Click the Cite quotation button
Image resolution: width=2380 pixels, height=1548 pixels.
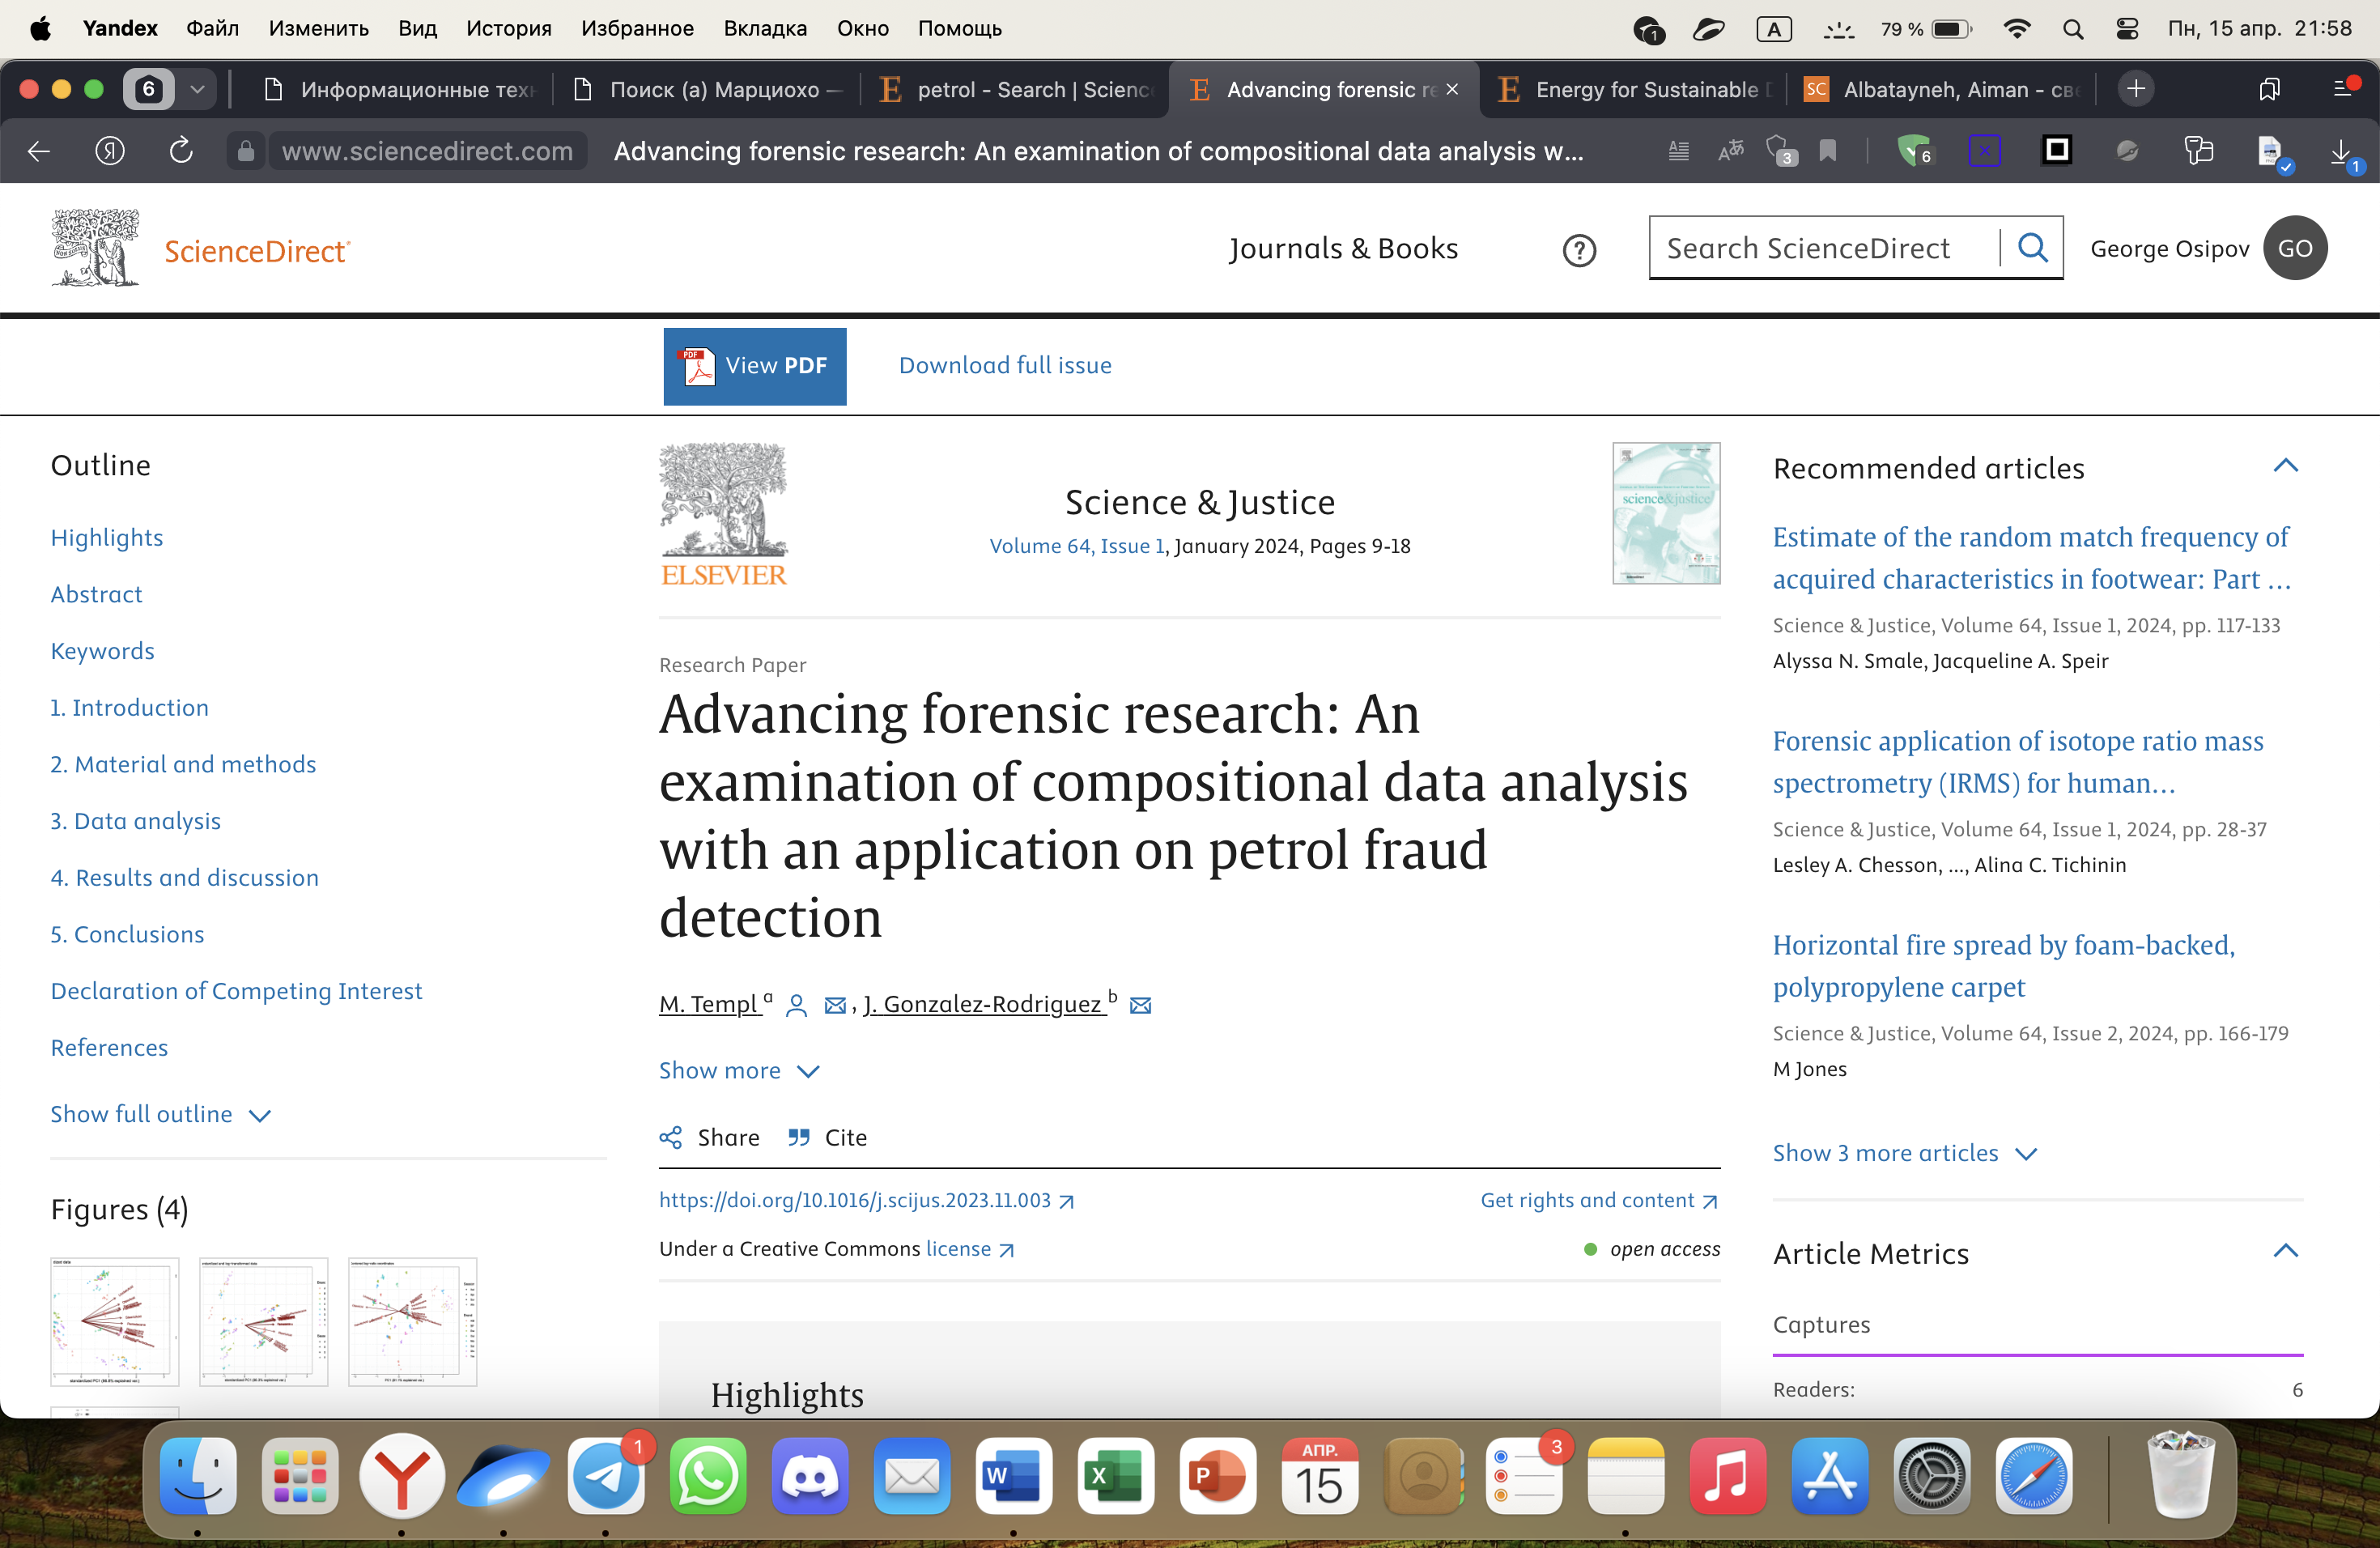pyautogui.click(x=827, y=1138)
